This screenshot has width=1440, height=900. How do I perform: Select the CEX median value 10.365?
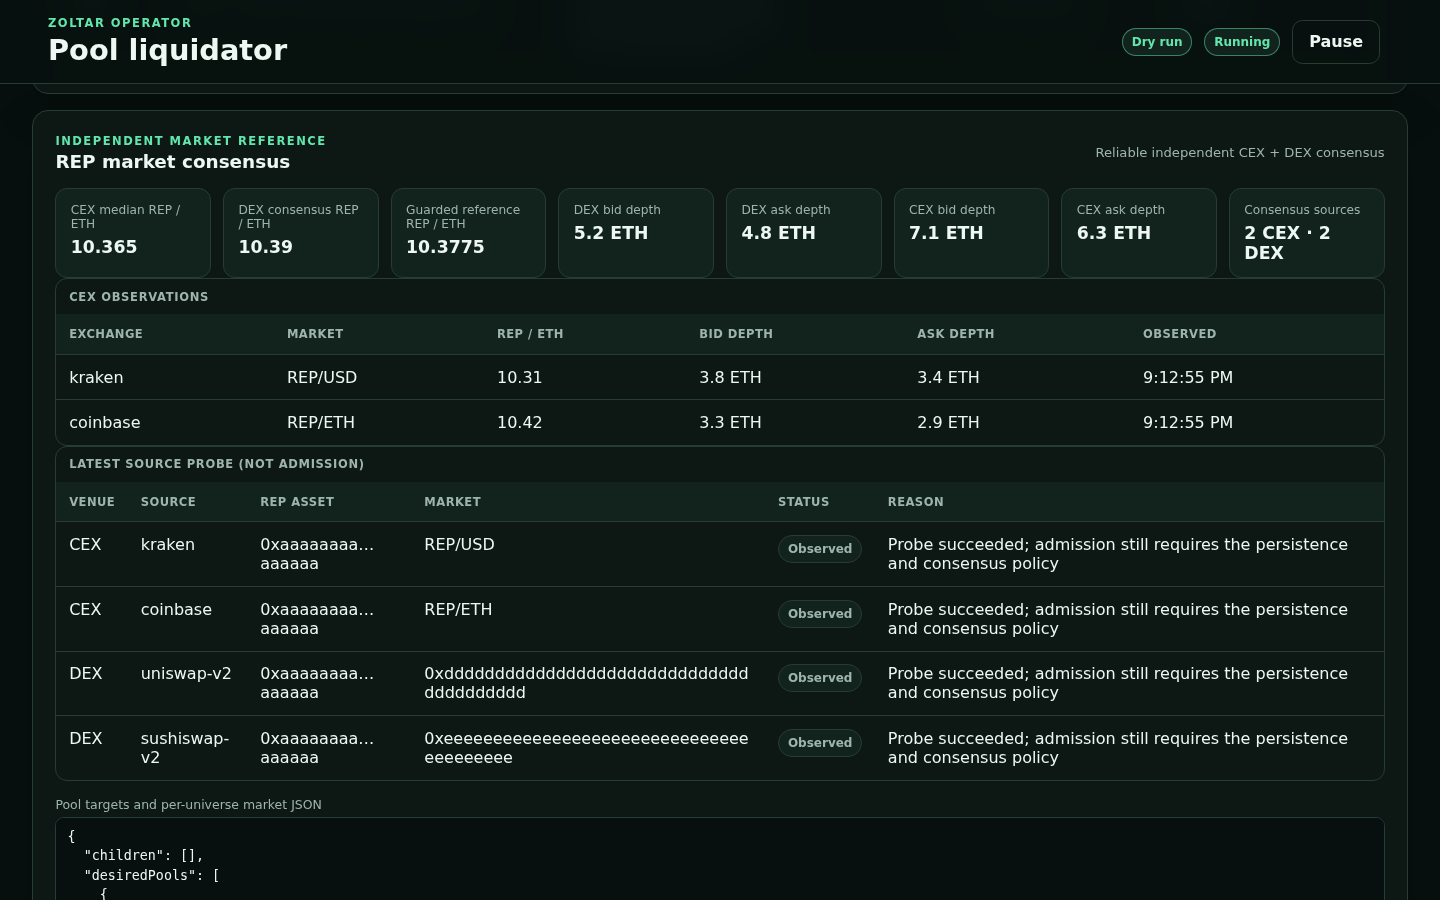click(x=104, y=247)
